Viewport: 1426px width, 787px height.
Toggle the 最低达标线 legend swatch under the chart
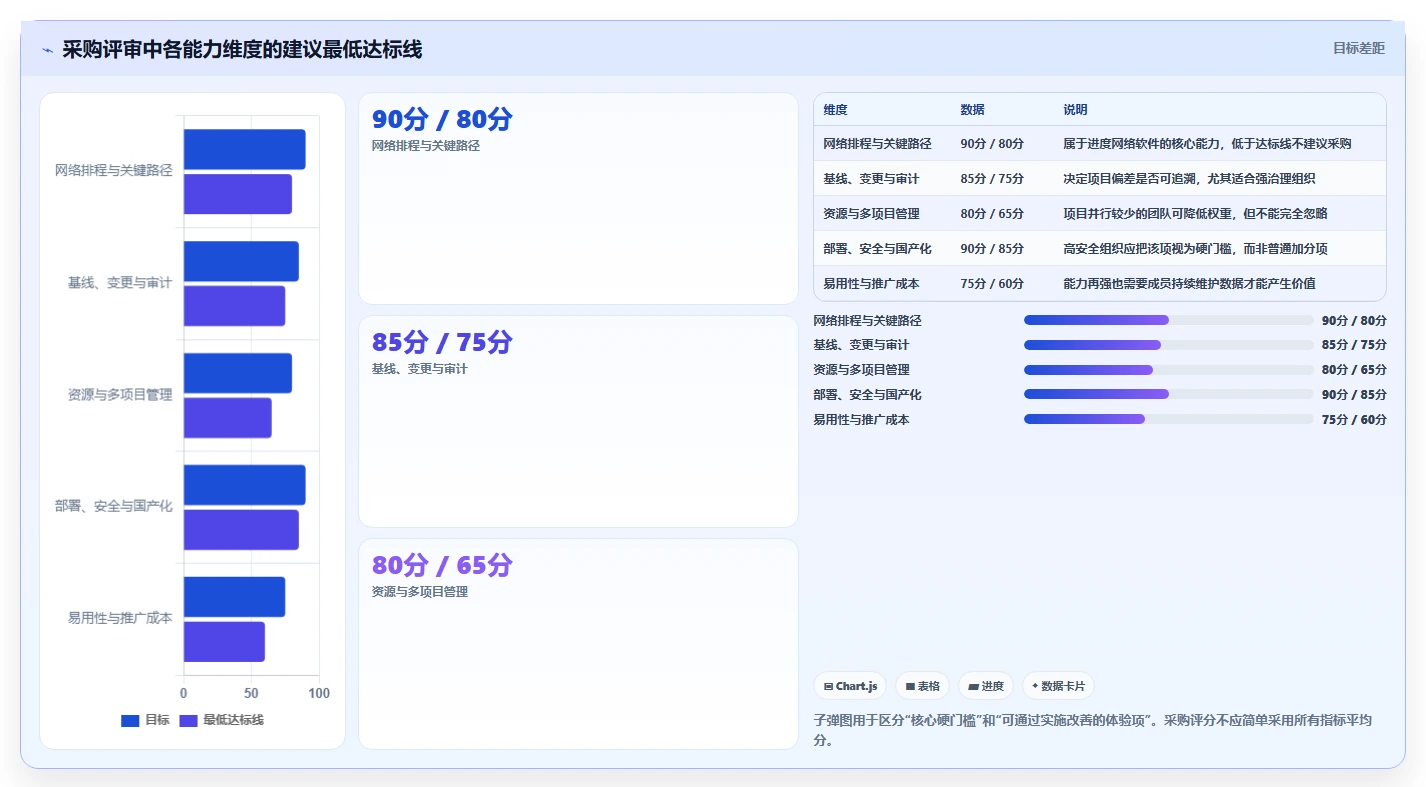[x=188, y=720]
